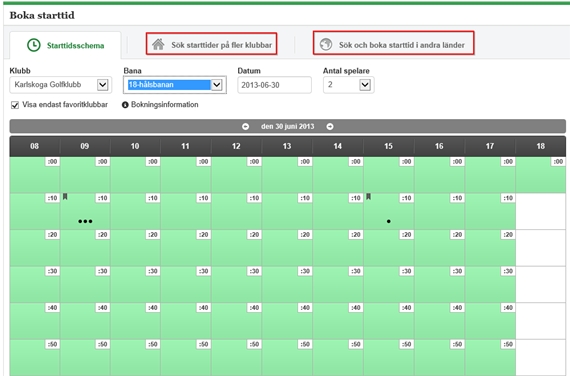
Task: Click the clock icon on Starttidsschema tab
Action: (x=34, y=45)
